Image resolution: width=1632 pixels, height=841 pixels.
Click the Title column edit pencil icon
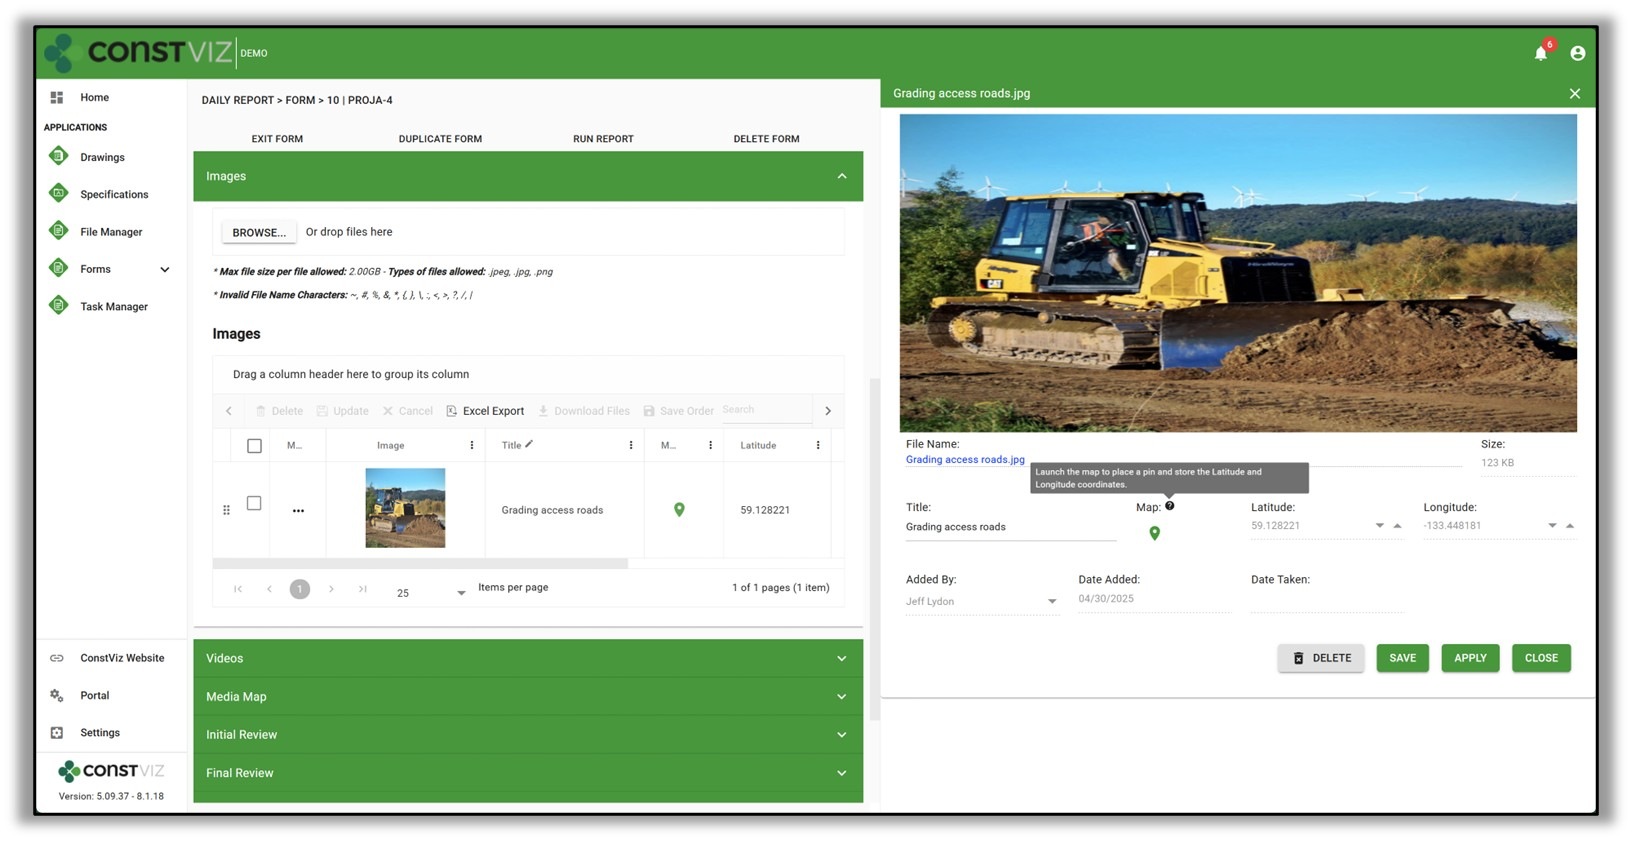[x=529, y=444]
